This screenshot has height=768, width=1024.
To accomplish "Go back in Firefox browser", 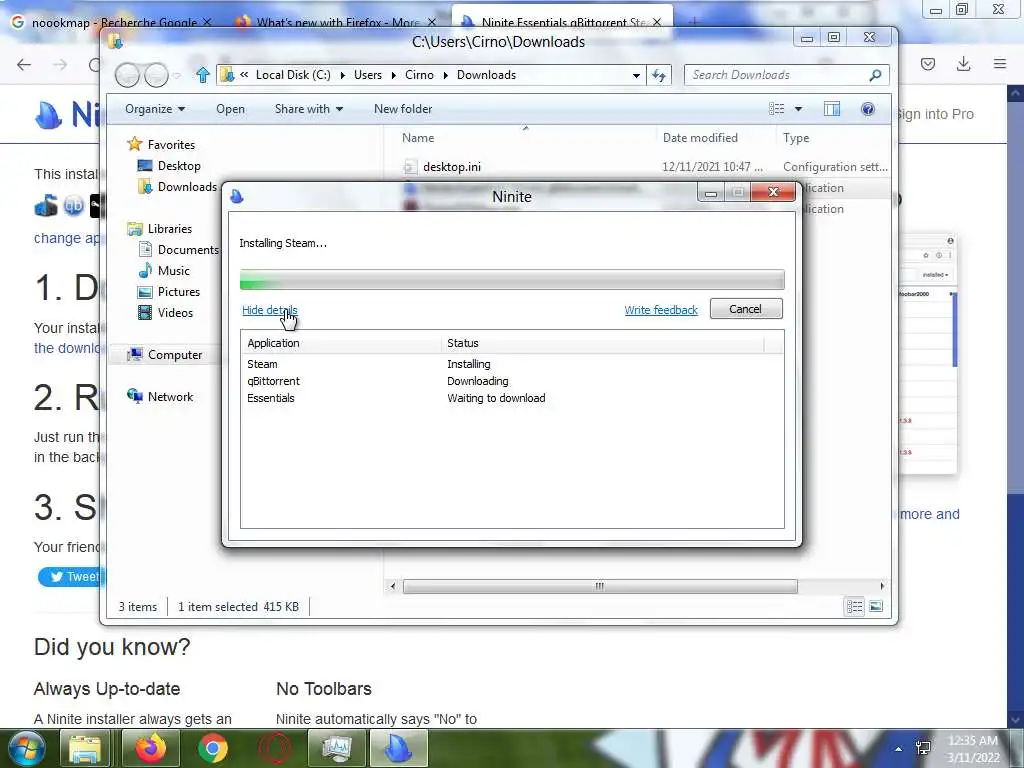I will tap(24, 64).
